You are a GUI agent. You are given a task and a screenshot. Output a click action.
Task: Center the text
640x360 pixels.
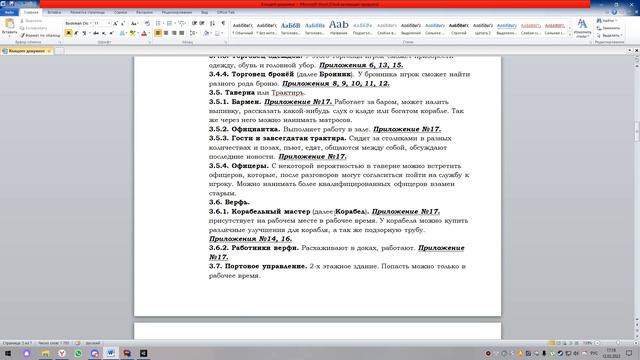[x=166, y=33]
